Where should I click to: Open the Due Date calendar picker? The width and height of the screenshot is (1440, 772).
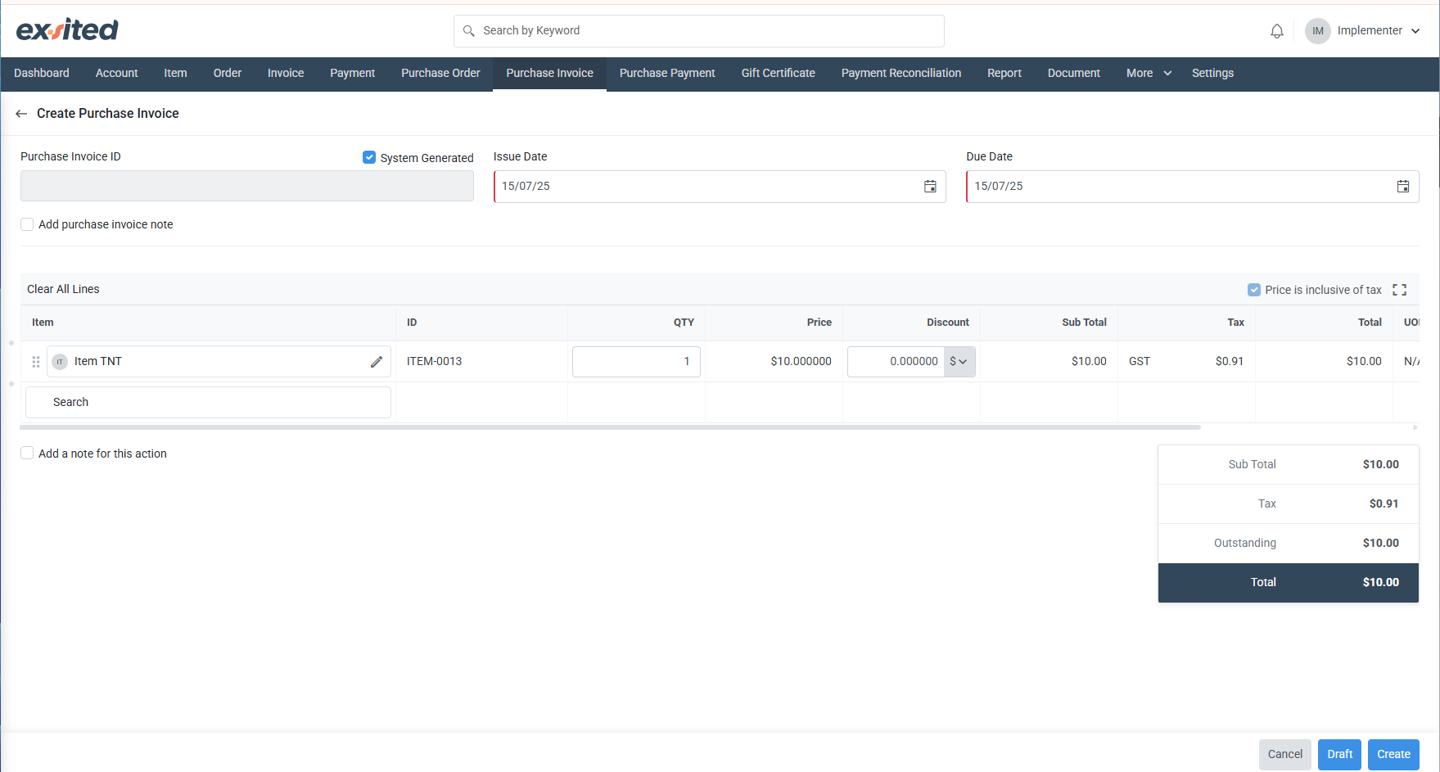1403,187
